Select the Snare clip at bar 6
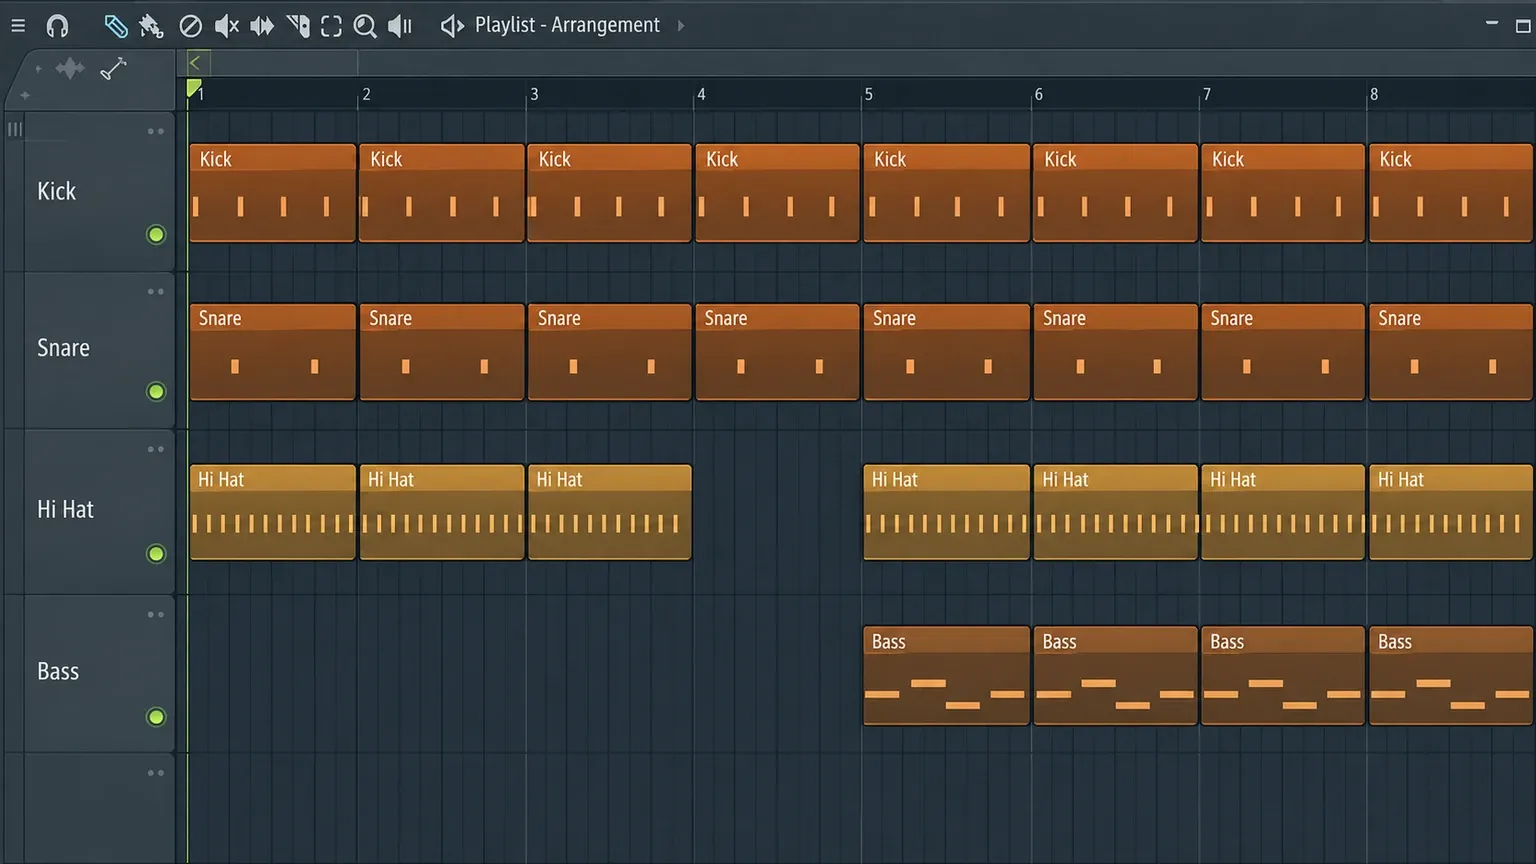The height and width of the screenshot is (864, 1536). [x=1115, y=352]
